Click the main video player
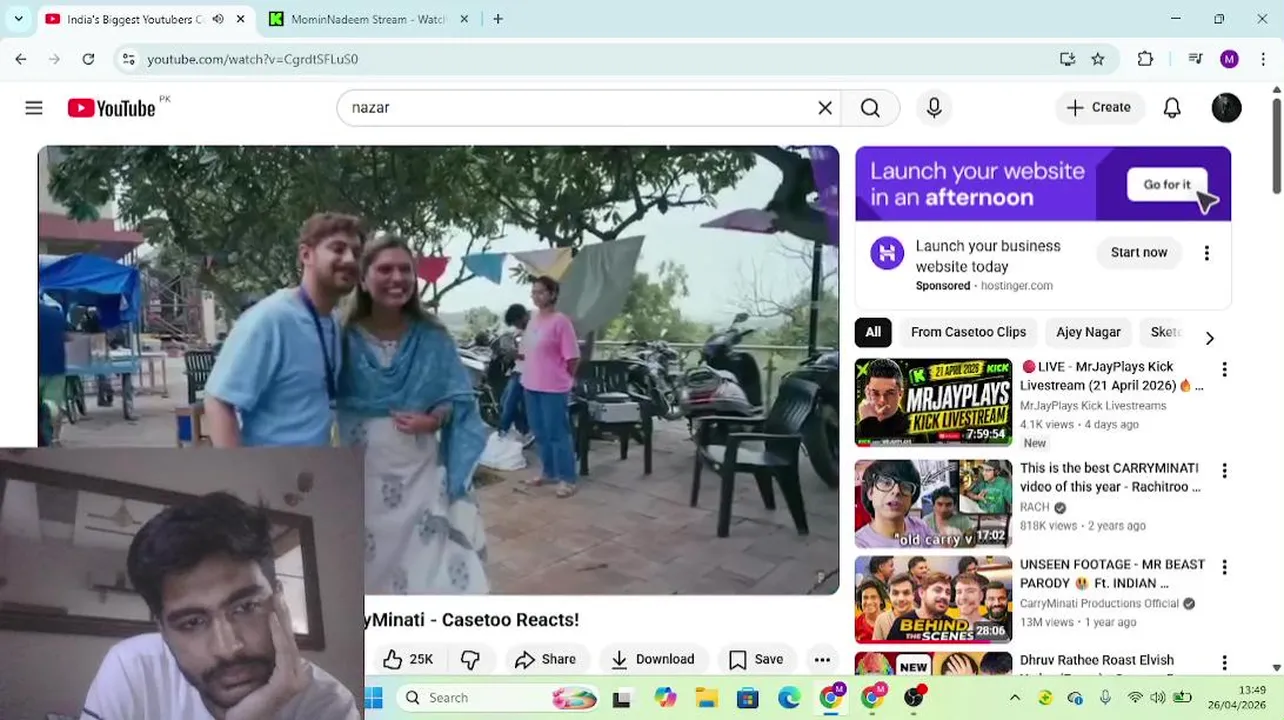The image size is (1284, 720). point(438,370)
